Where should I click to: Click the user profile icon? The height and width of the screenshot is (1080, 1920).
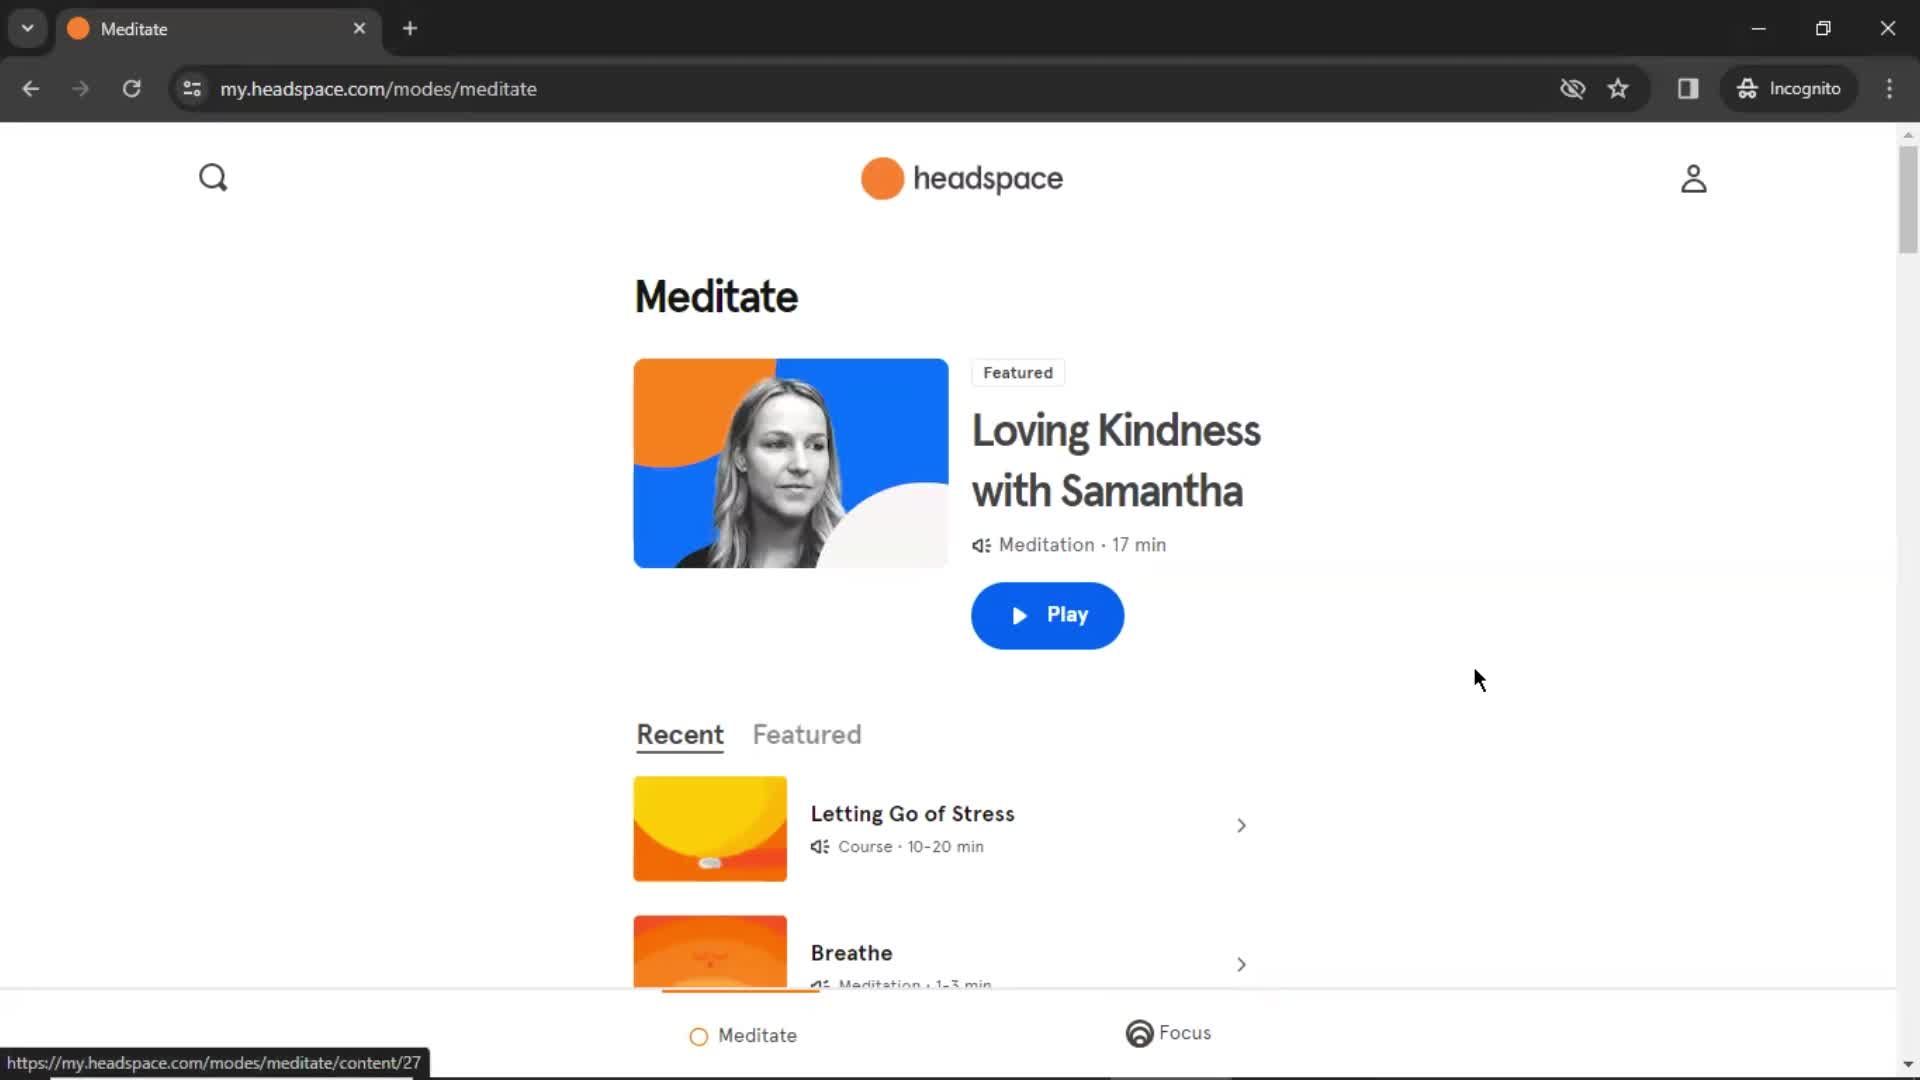coord(1692,177)
